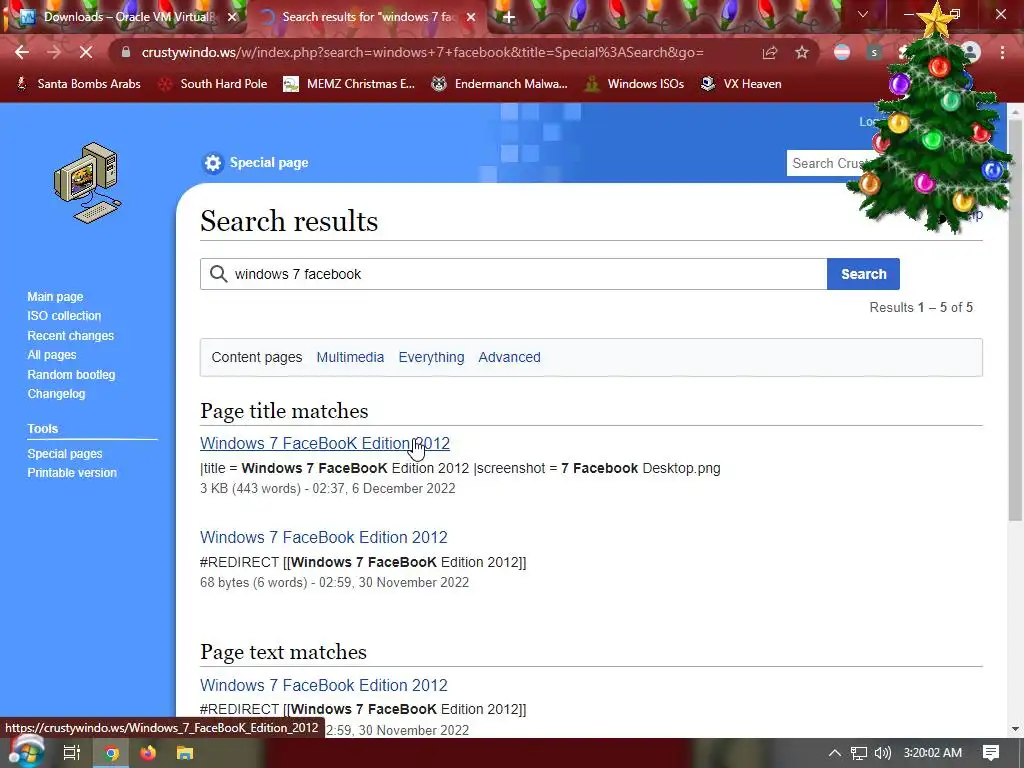Open the striped flag extension icon

coord(842,52)
